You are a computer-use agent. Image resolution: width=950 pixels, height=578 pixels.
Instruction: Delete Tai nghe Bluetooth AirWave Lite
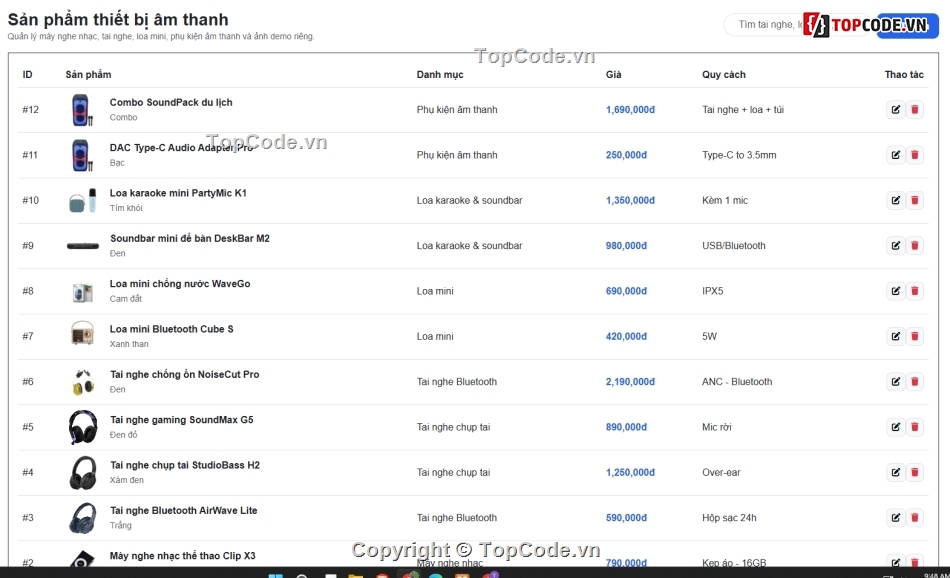[x=915, y=517]
